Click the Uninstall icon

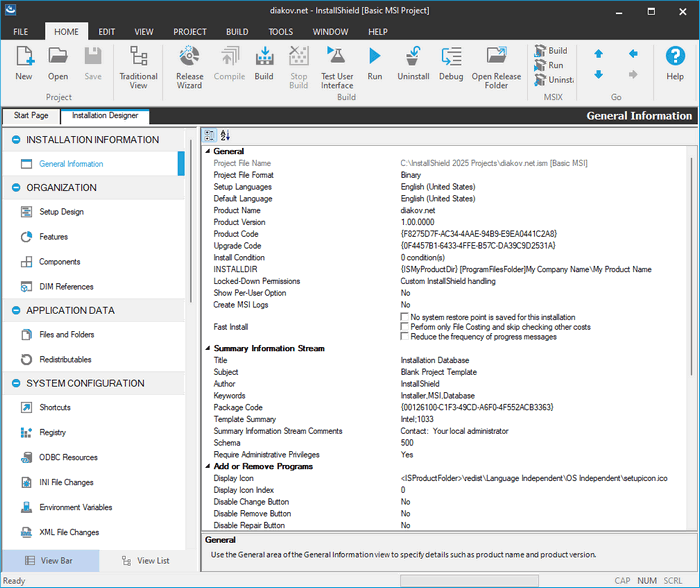coord(413,62)
